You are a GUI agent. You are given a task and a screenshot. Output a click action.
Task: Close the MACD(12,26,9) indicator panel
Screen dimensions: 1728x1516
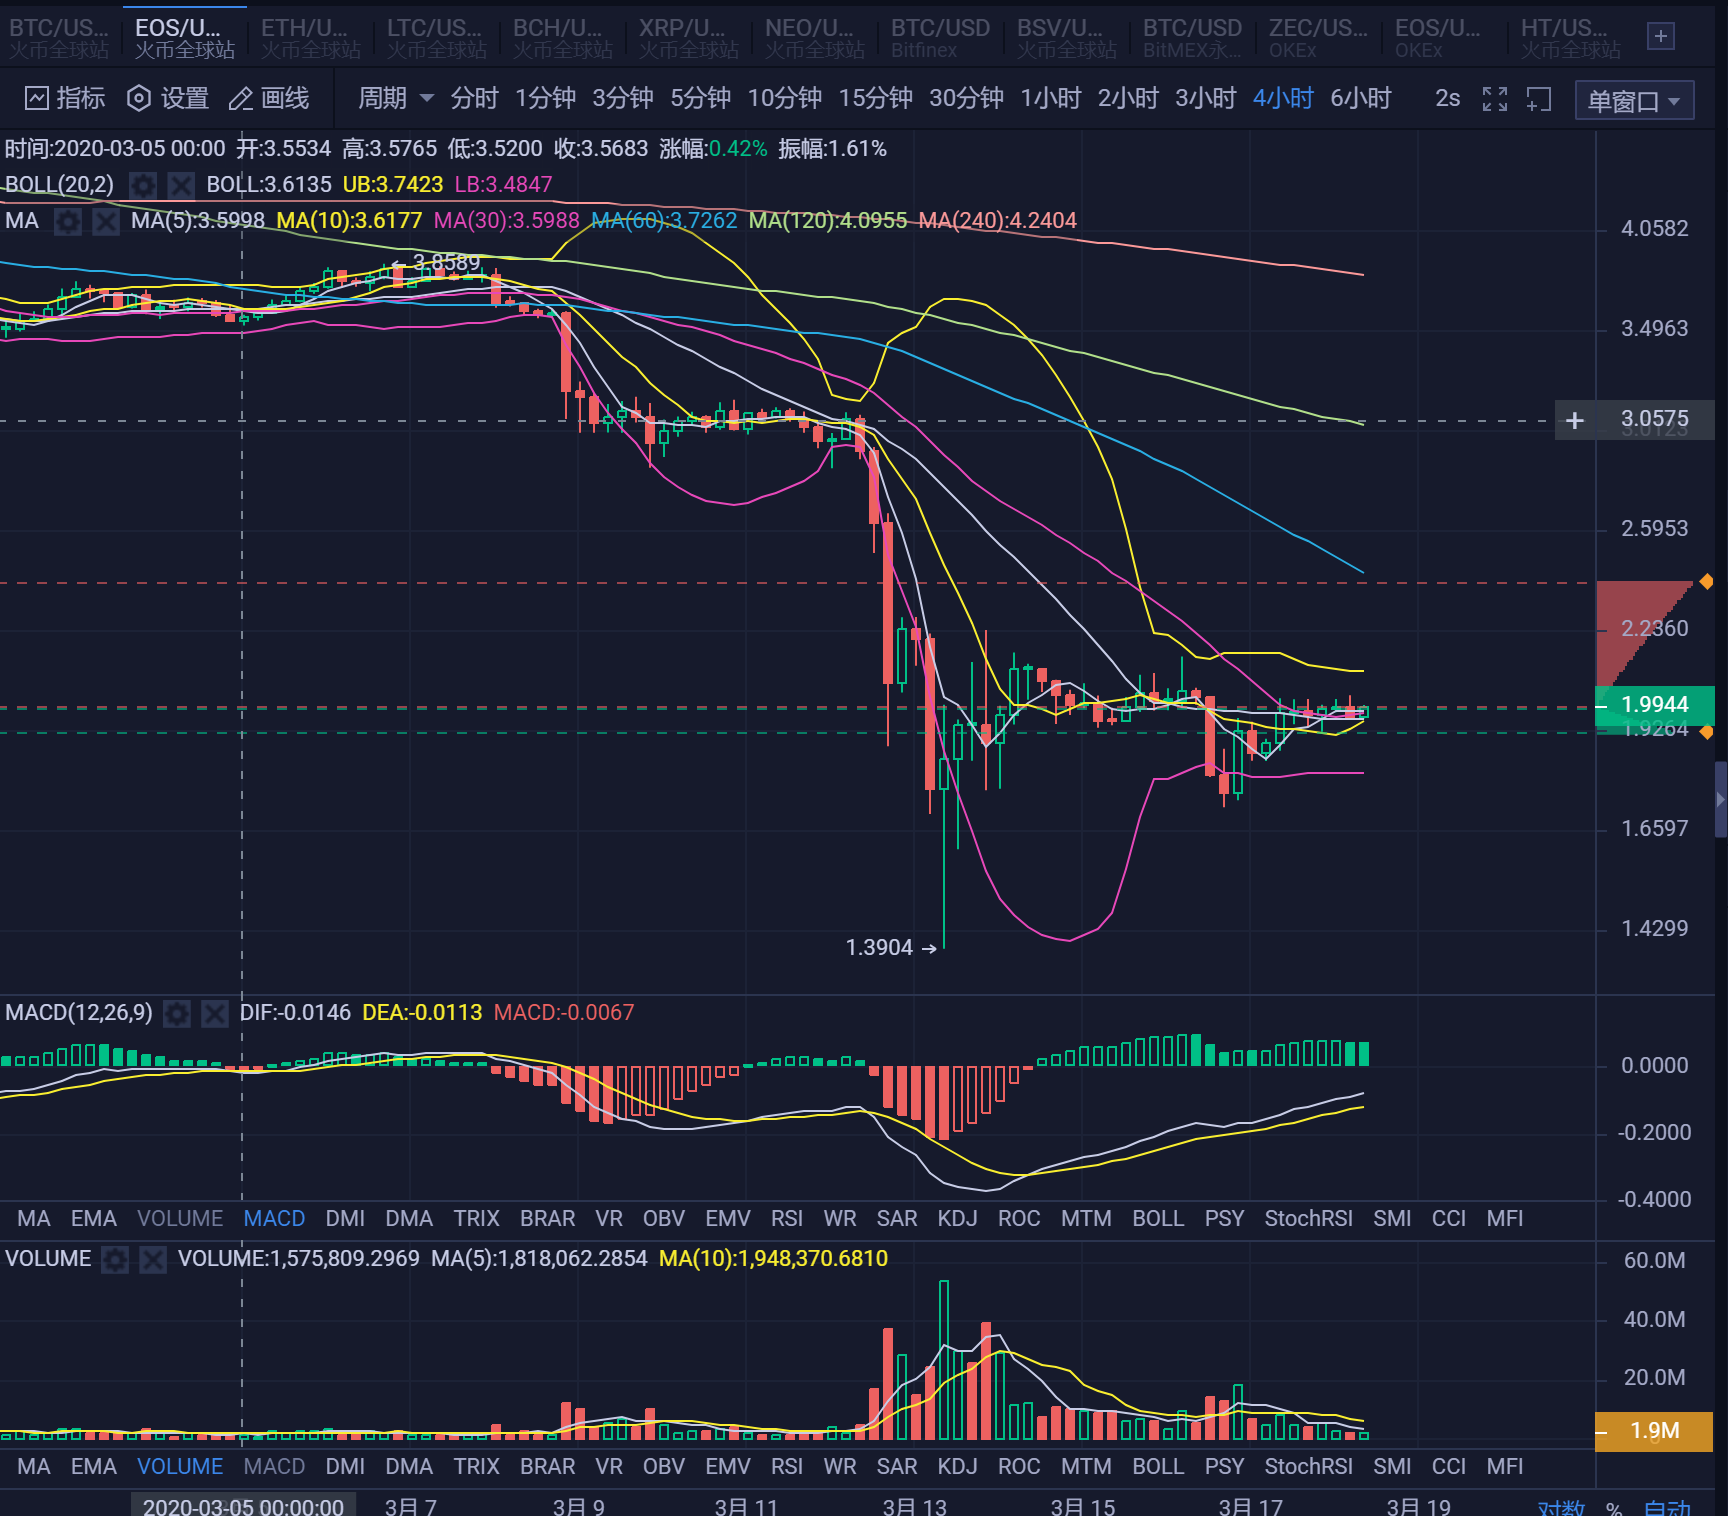[214, 1013]
